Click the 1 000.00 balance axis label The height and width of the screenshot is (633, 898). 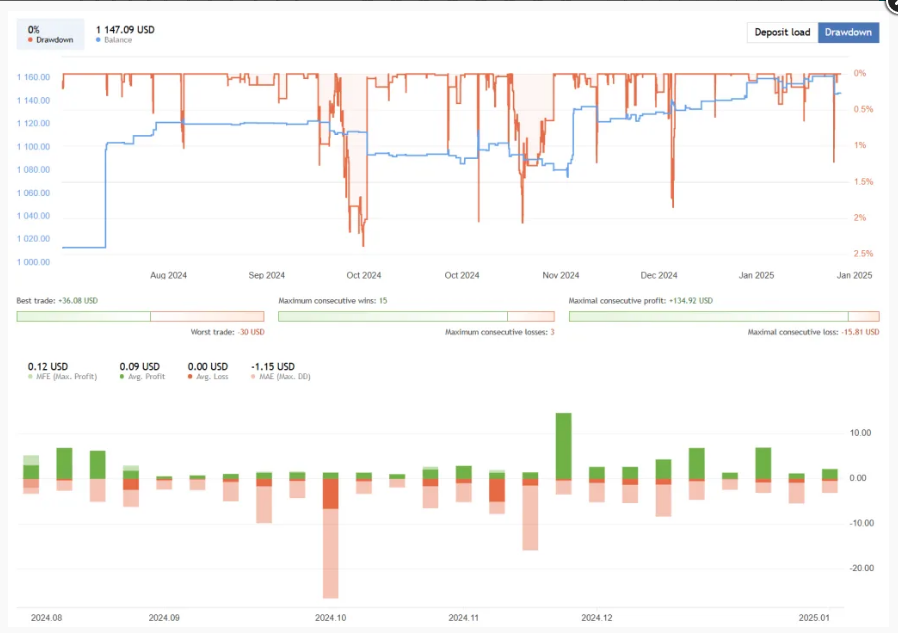pyautogui.click(x=33, y=262)
